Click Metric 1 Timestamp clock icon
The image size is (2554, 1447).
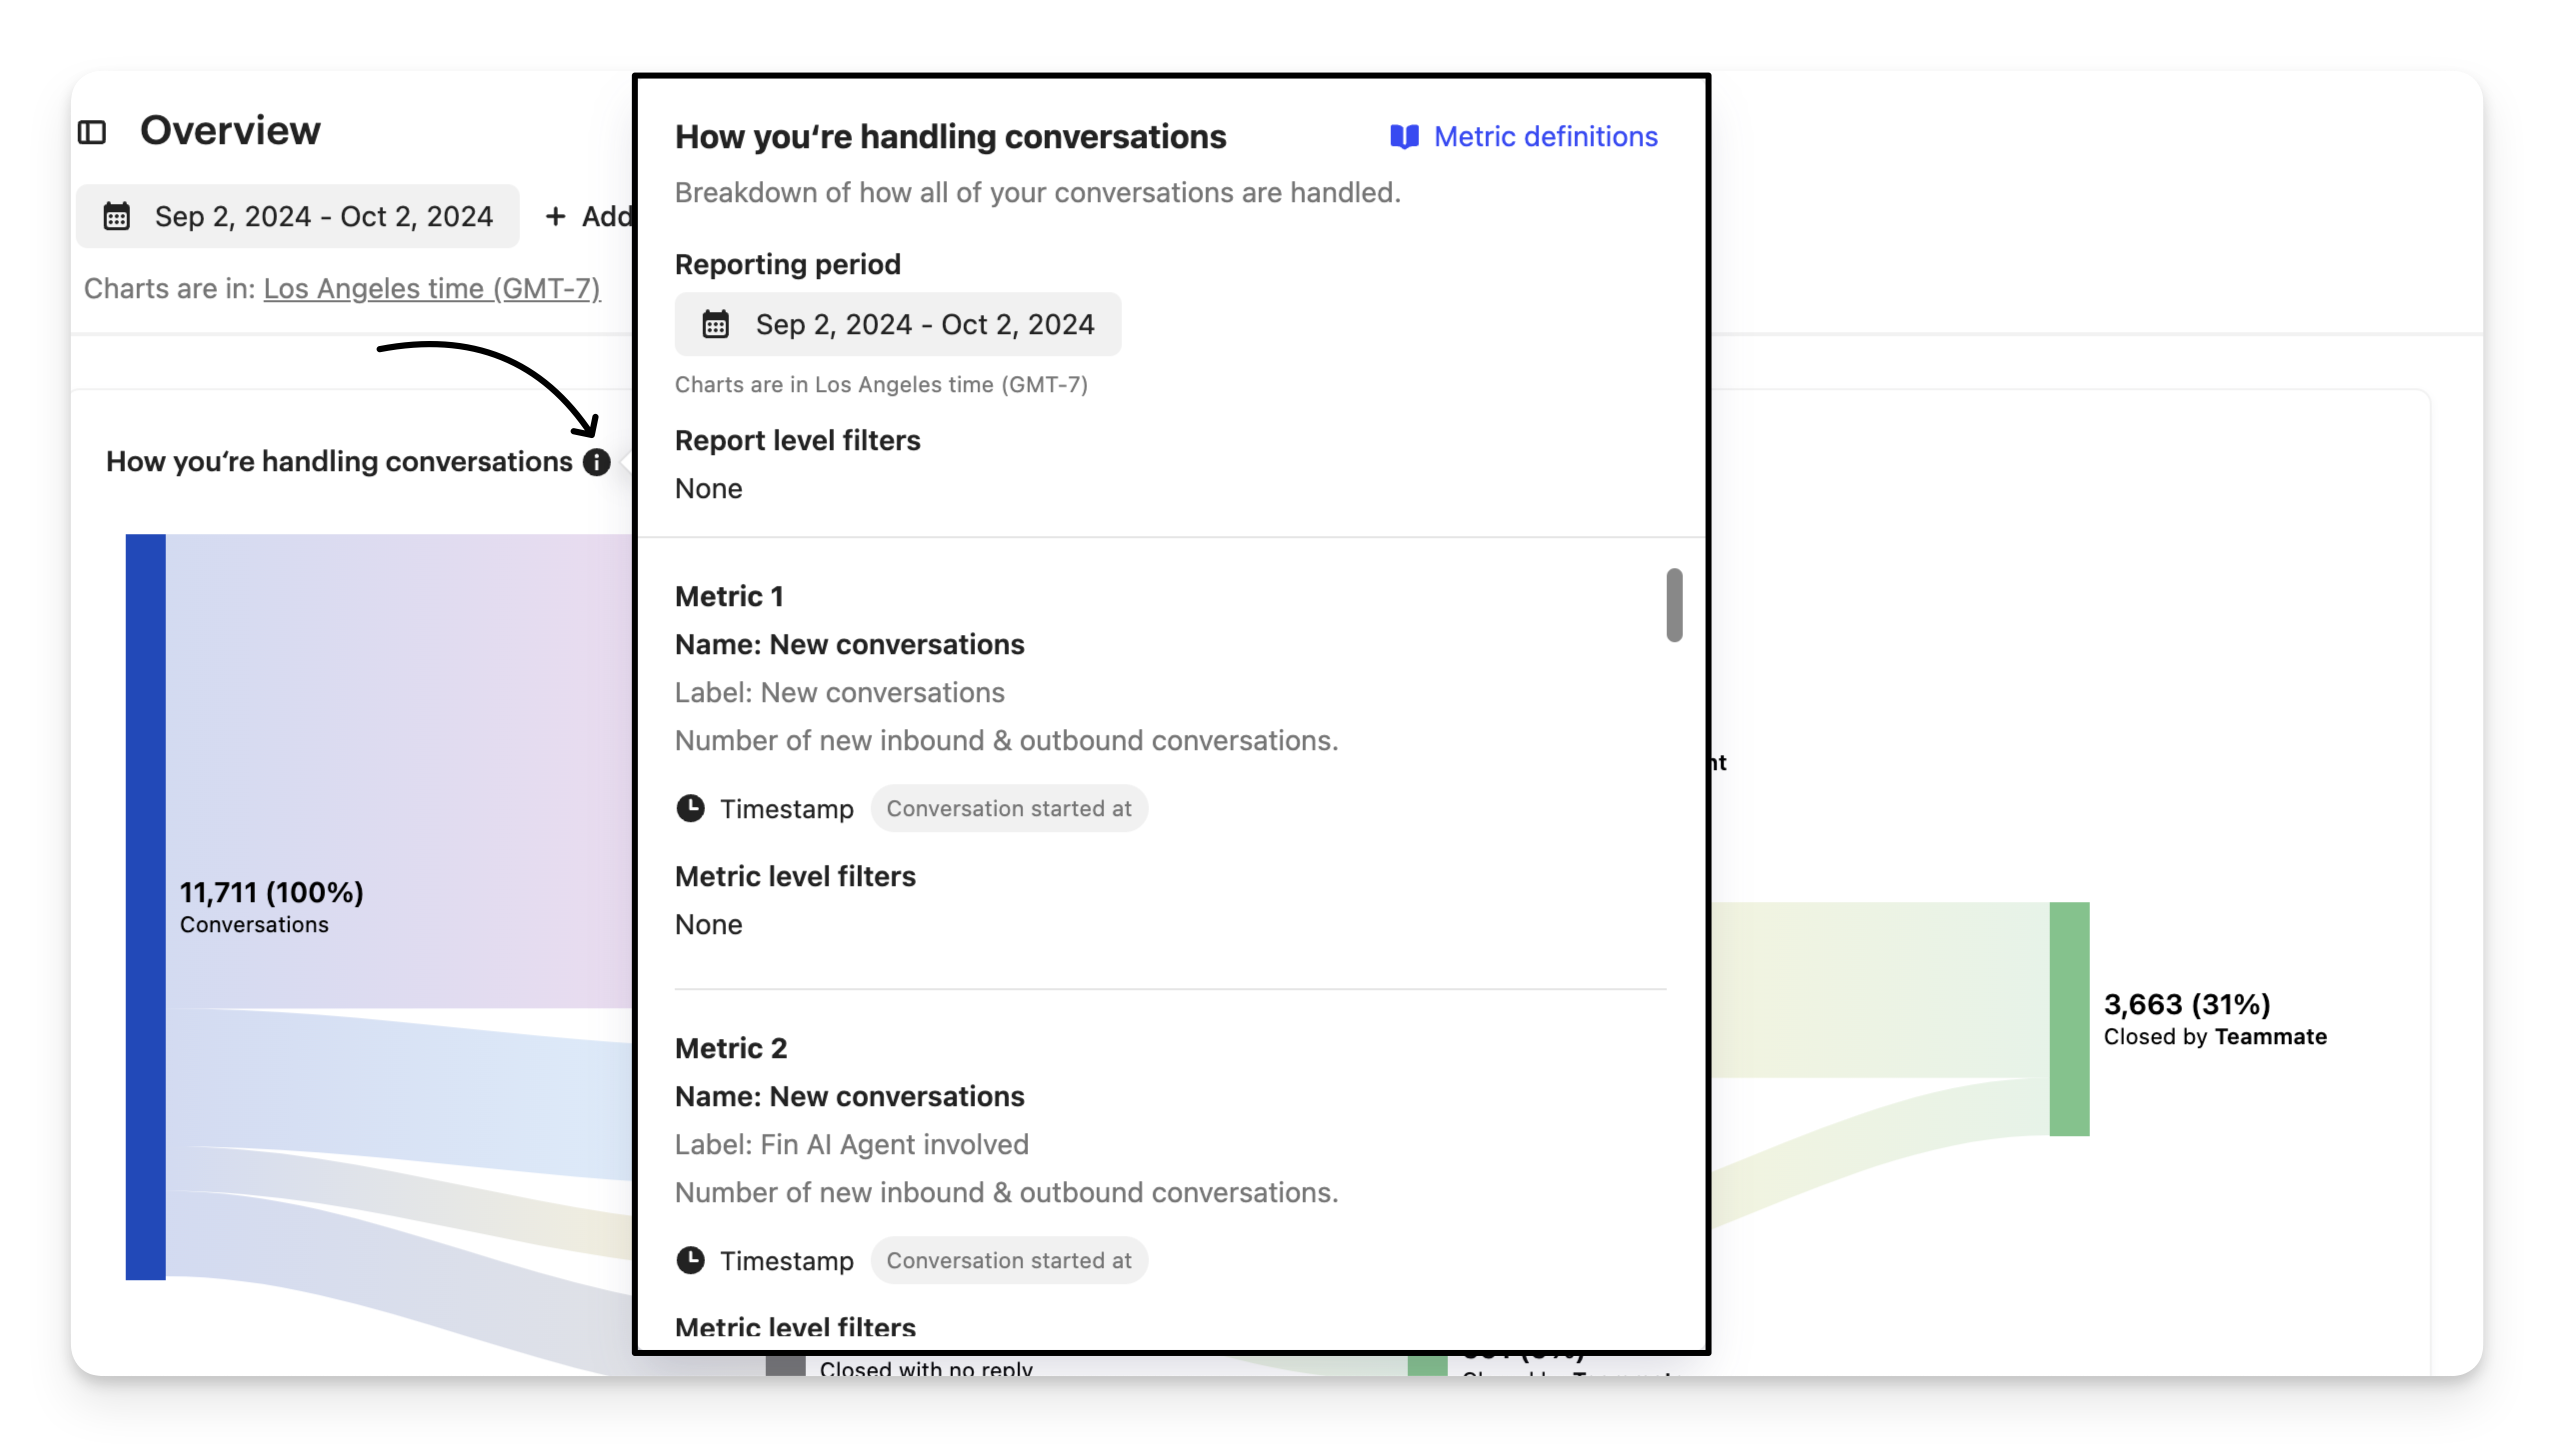691,808
